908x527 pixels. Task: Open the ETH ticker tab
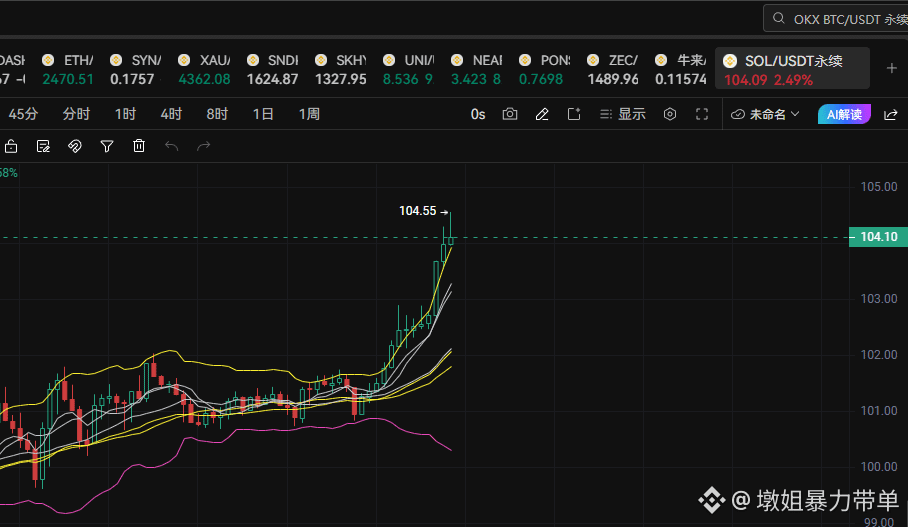pyautogui.click(x=68, y=69)
